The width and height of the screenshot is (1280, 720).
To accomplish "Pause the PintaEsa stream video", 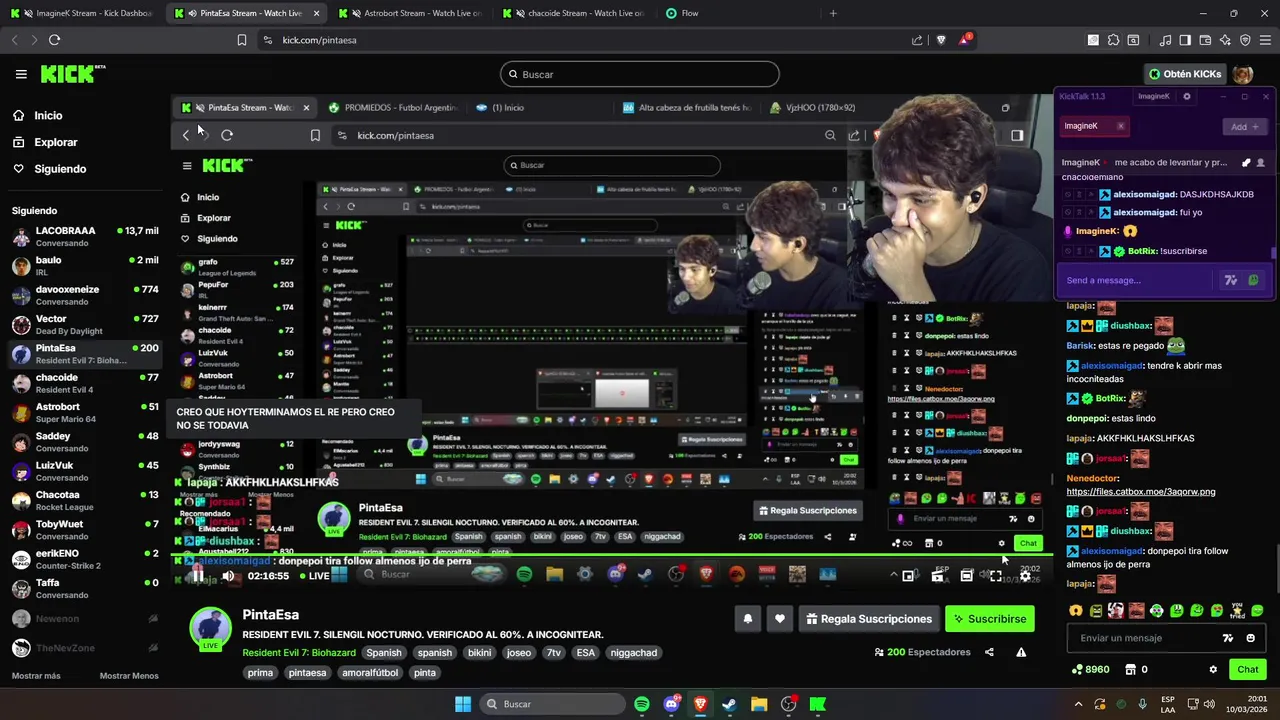I will (198, 576).
